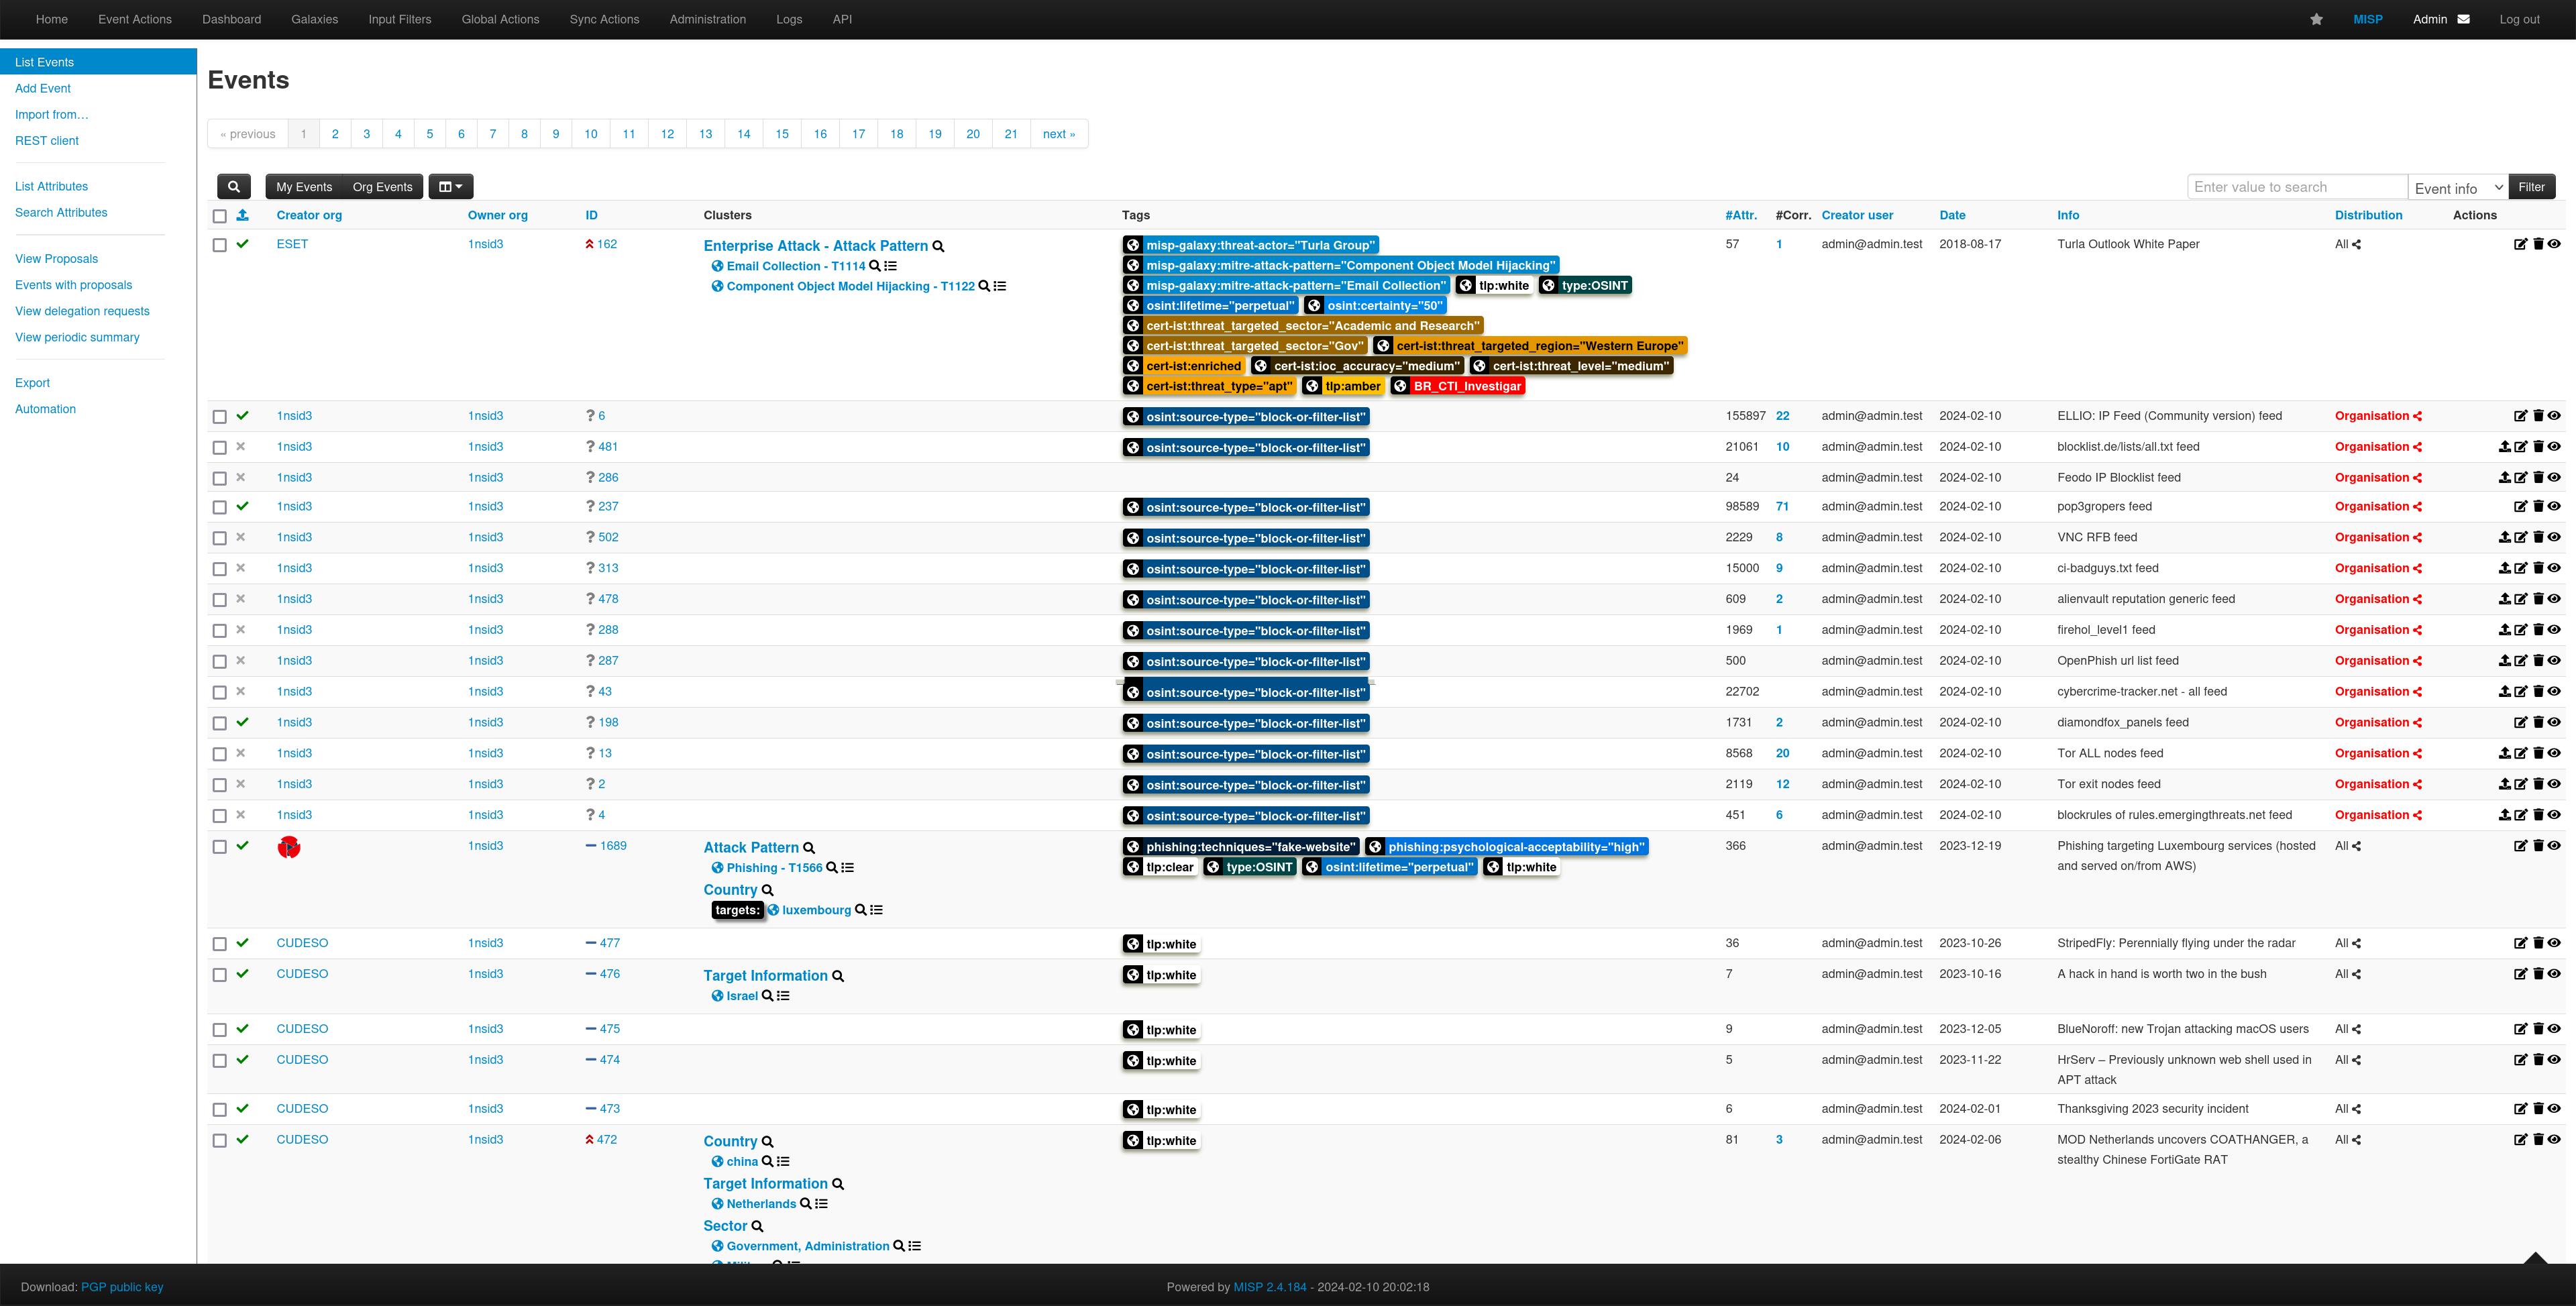This screenshot has width=2576, height=1306.
Task: Click the star bookmark icon in the top bar
Action: [x=2316, y=19]
